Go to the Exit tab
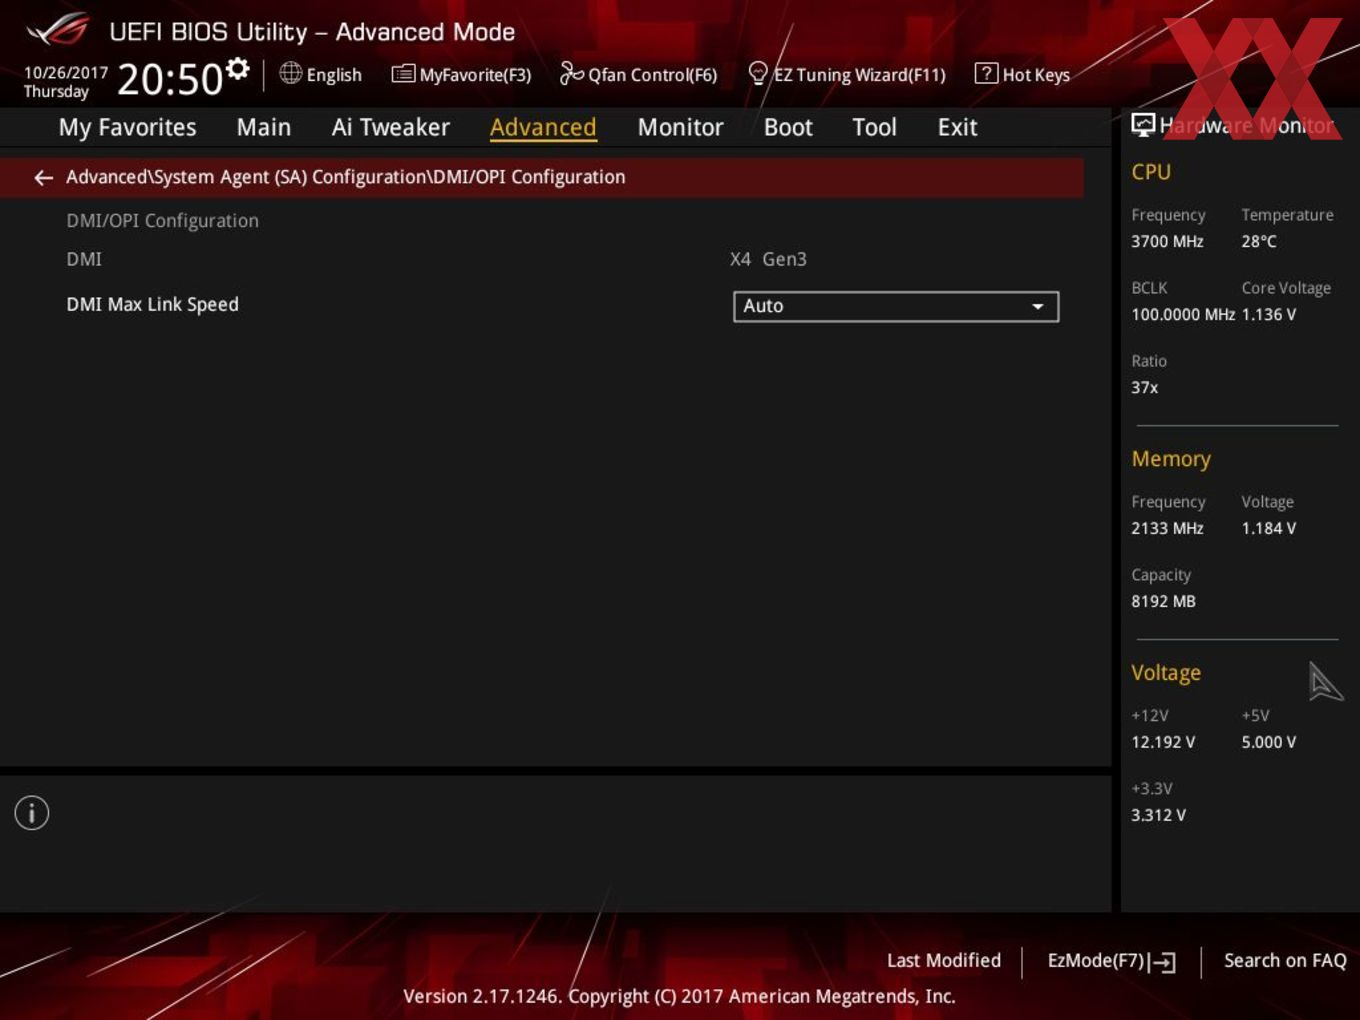The image size is (1360, 1020). coord(957,127)
